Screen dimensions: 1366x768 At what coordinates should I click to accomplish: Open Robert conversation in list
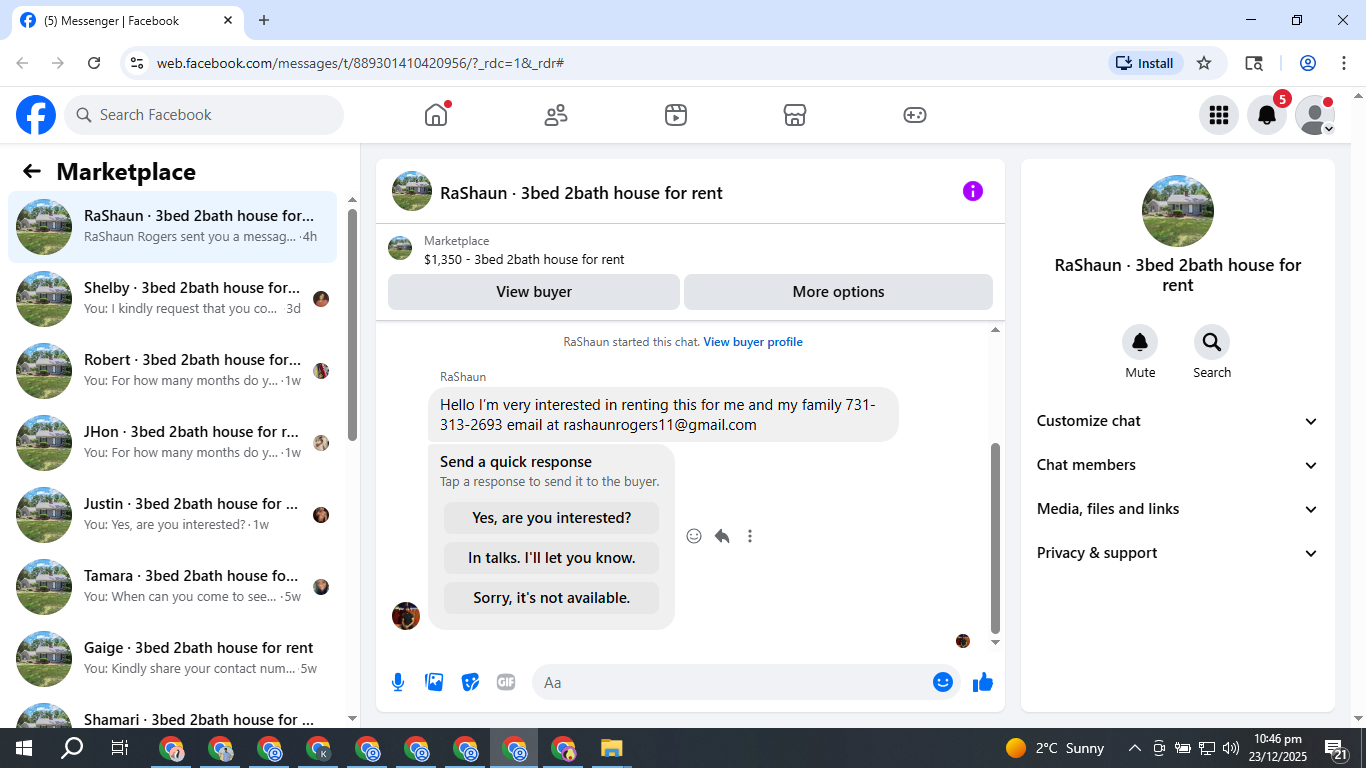(172, 371)
